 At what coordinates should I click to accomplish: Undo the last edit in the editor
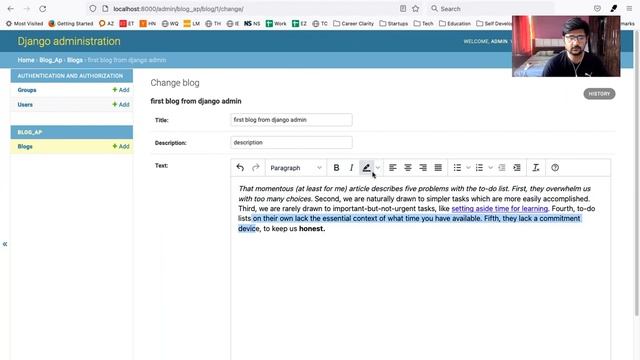240,168
